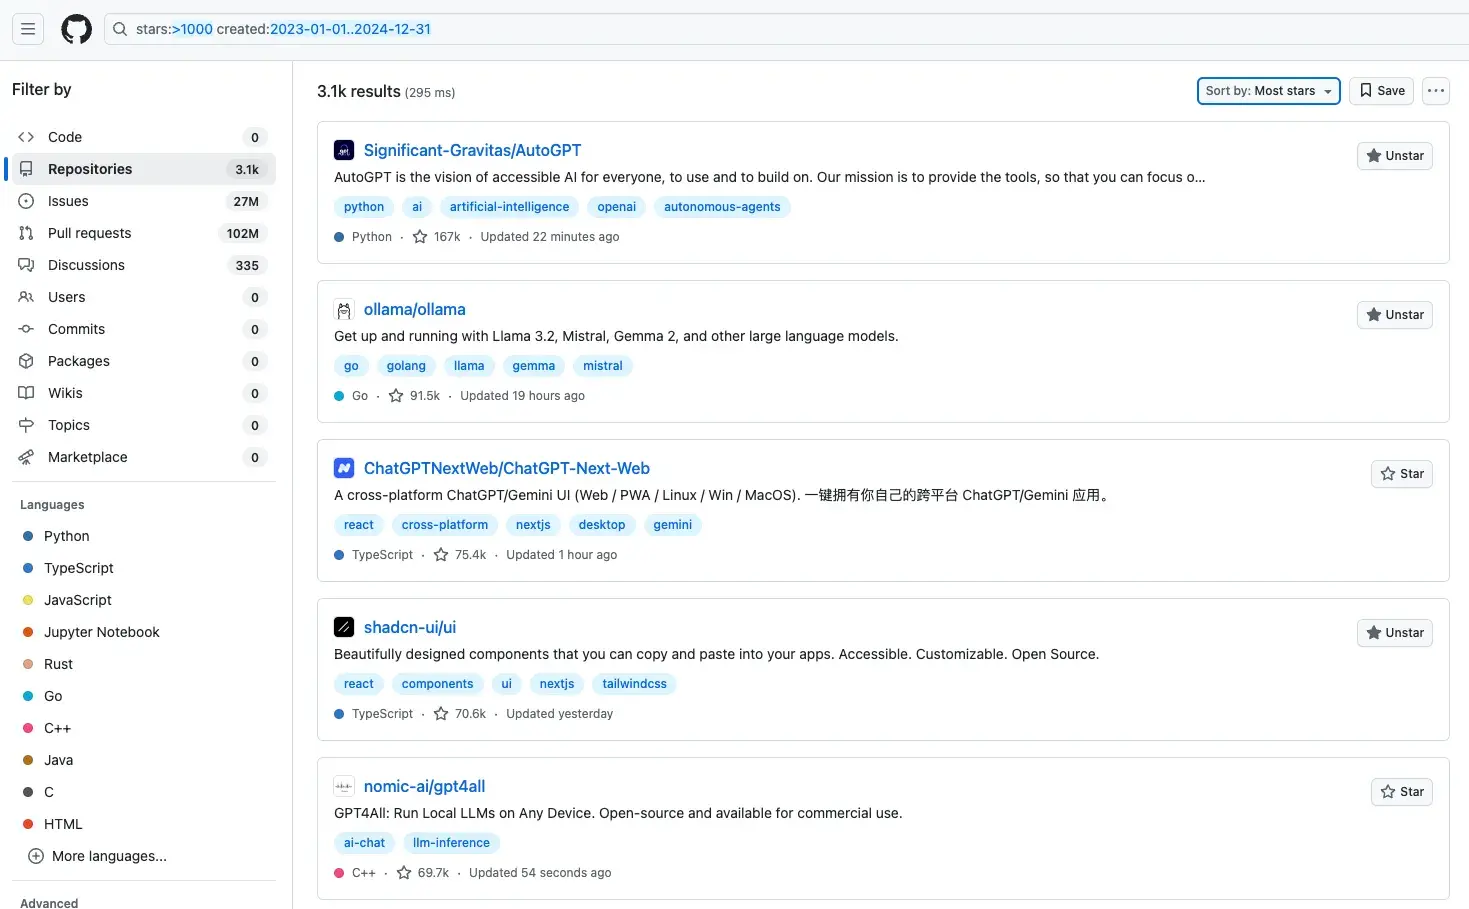
Task: Open the openai topic tag
Action: 616,207
